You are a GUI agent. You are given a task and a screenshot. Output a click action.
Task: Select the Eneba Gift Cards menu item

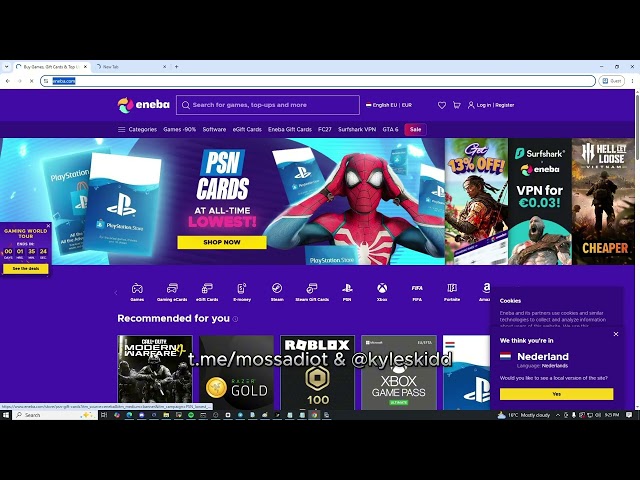click(290, 129)
